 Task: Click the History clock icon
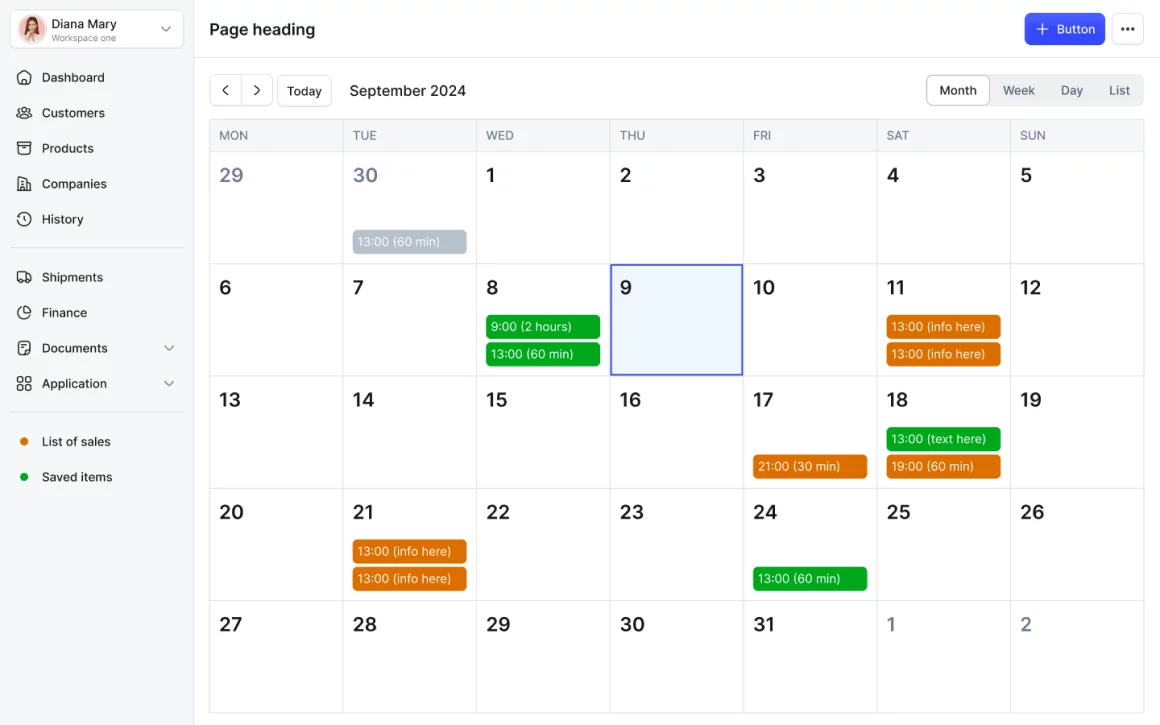(x=25, y=219)
